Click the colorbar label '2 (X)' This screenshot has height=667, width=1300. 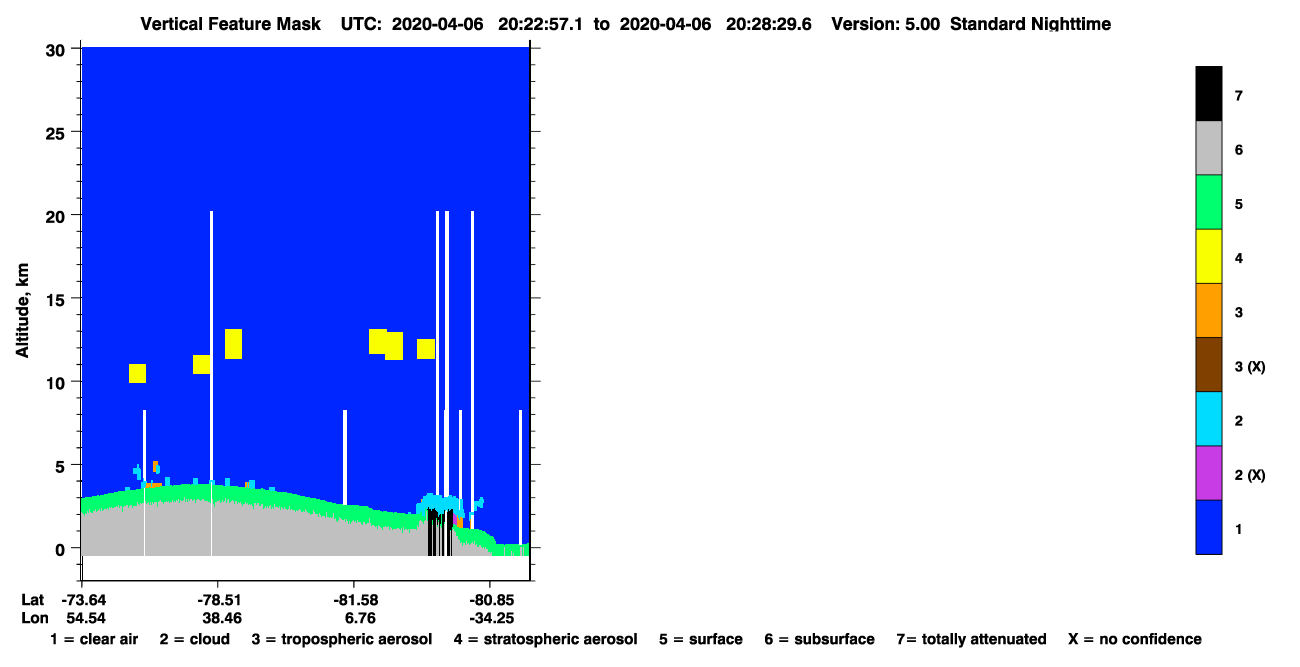[1250, 474]
